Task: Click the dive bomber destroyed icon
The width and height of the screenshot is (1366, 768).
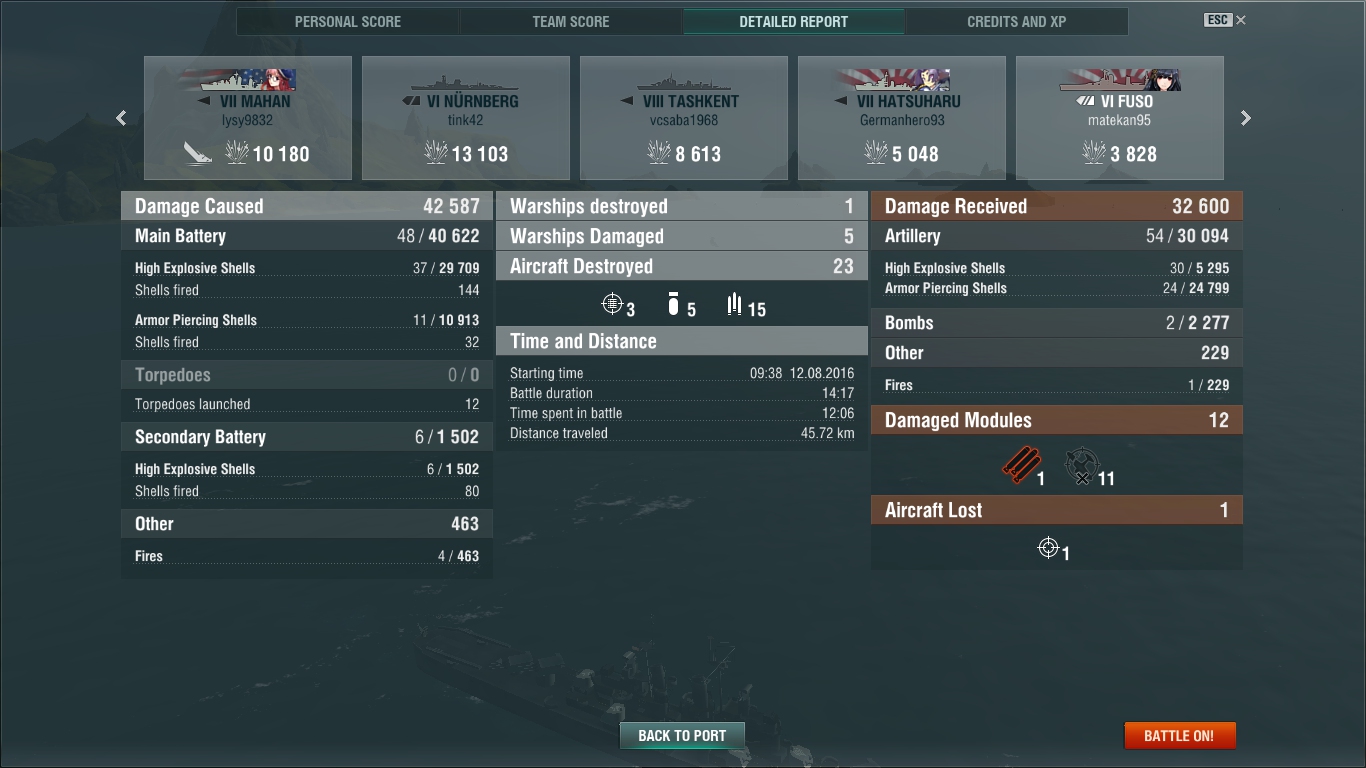Action: 673,304
